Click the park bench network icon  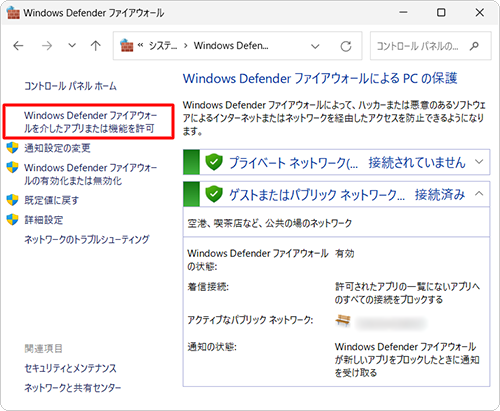tap(343, 321)
